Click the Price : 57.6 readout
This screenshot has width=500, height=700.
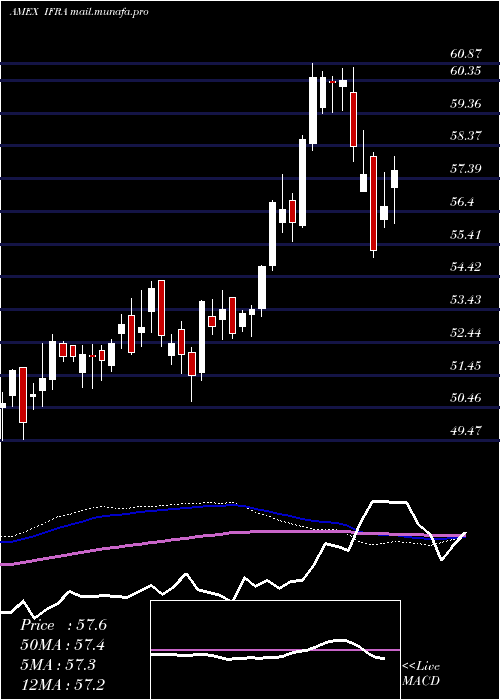(x=63, y=625)
